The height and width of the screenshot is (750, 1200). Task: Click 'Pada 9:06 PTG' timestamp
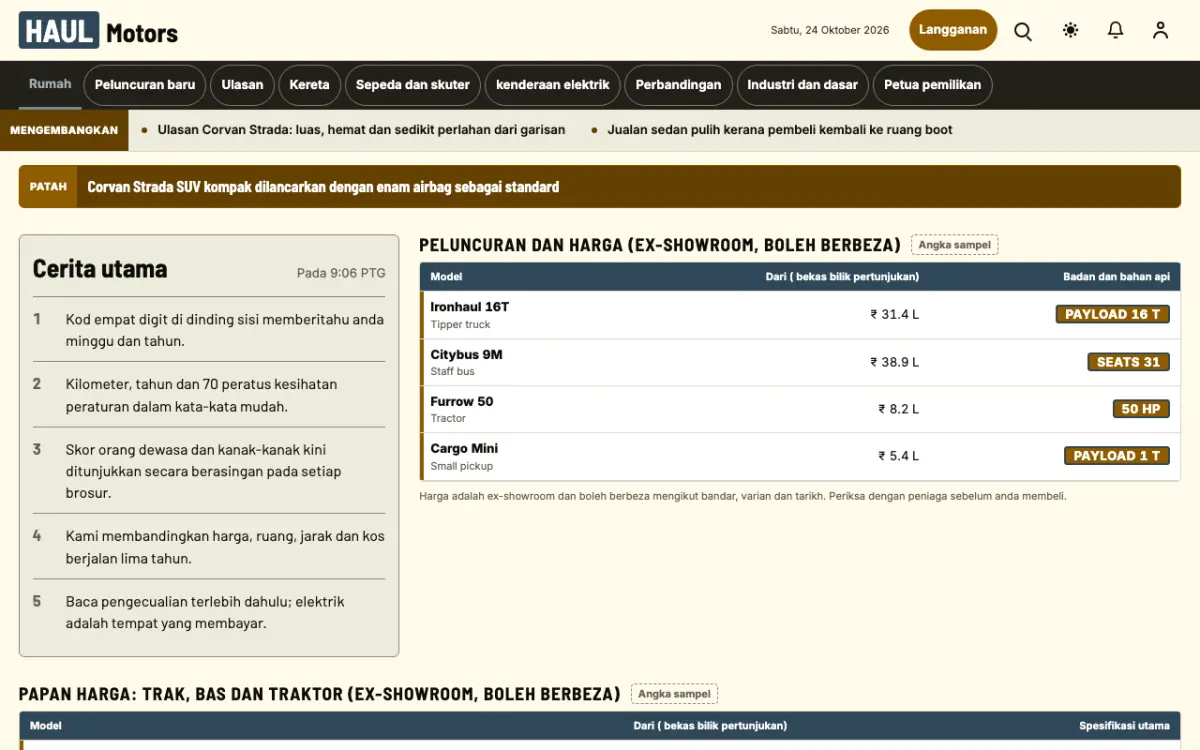[x=341, y=273]
